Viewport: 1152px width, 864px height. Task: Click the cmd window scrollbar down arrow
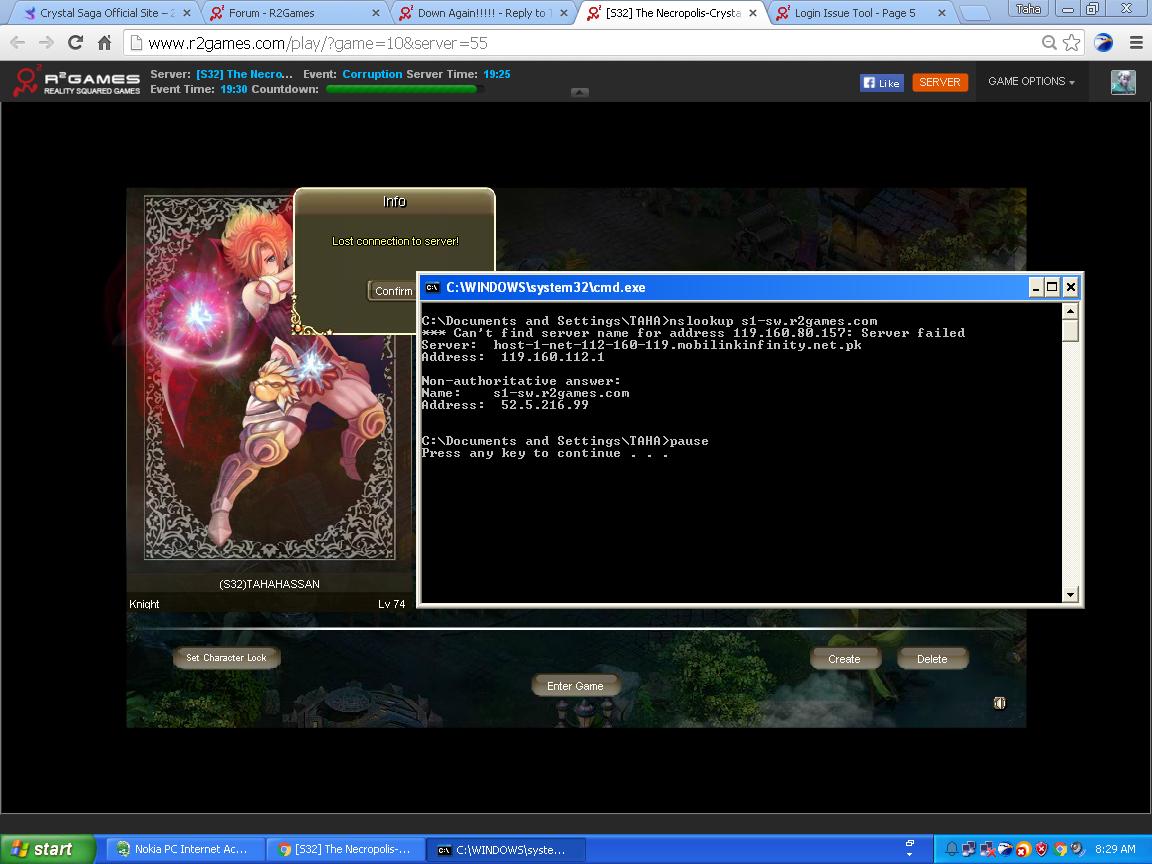pyautogui.click(x=1070, y=595)
